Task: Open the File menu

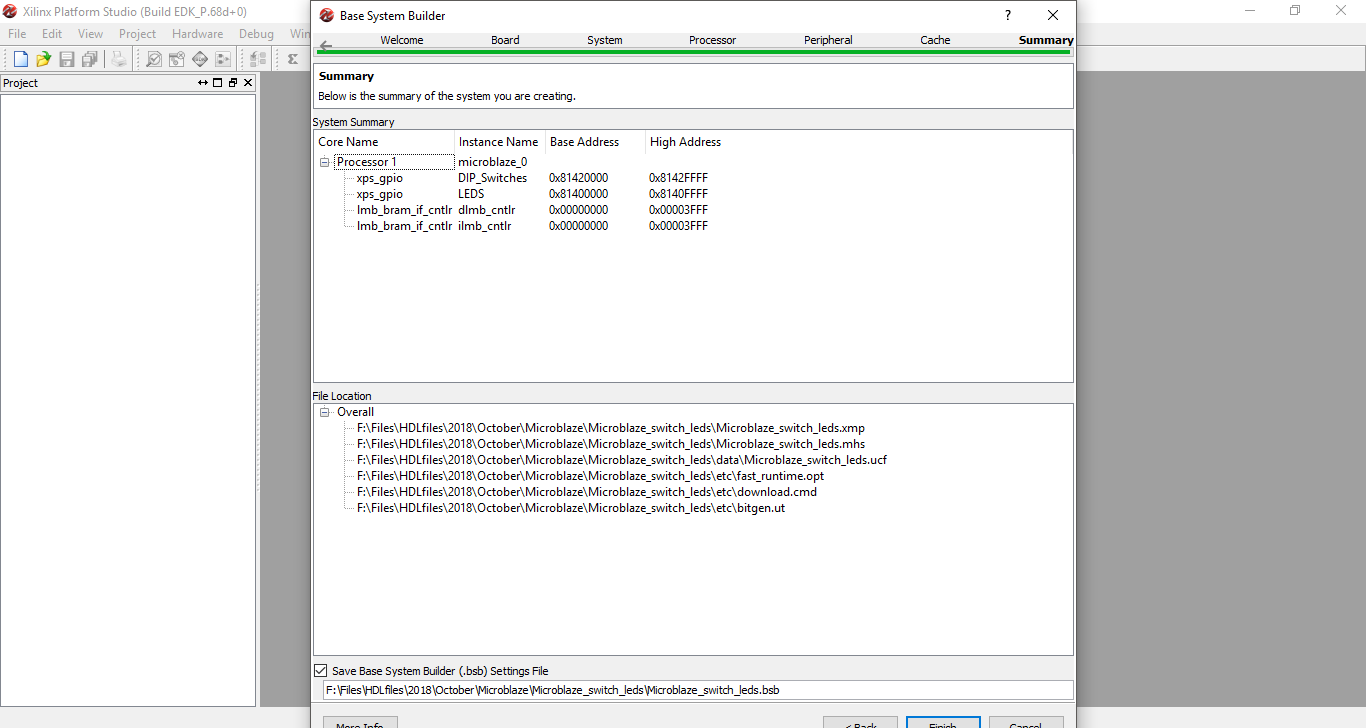Action: pyautogui.click(x=17, y=34)
